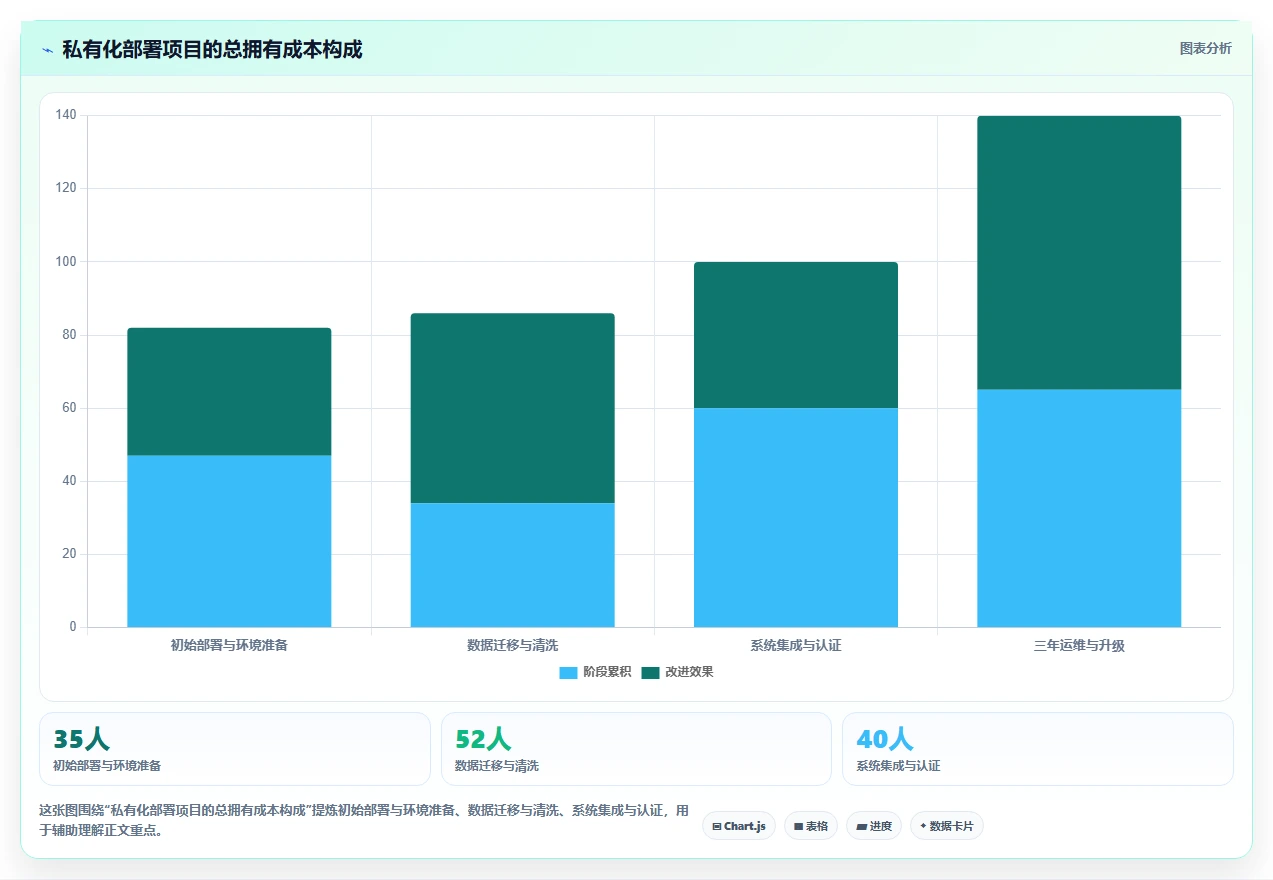Click the y-axis value 140
This screenshot has width=1273, height=880.
(x=66, y=115)
